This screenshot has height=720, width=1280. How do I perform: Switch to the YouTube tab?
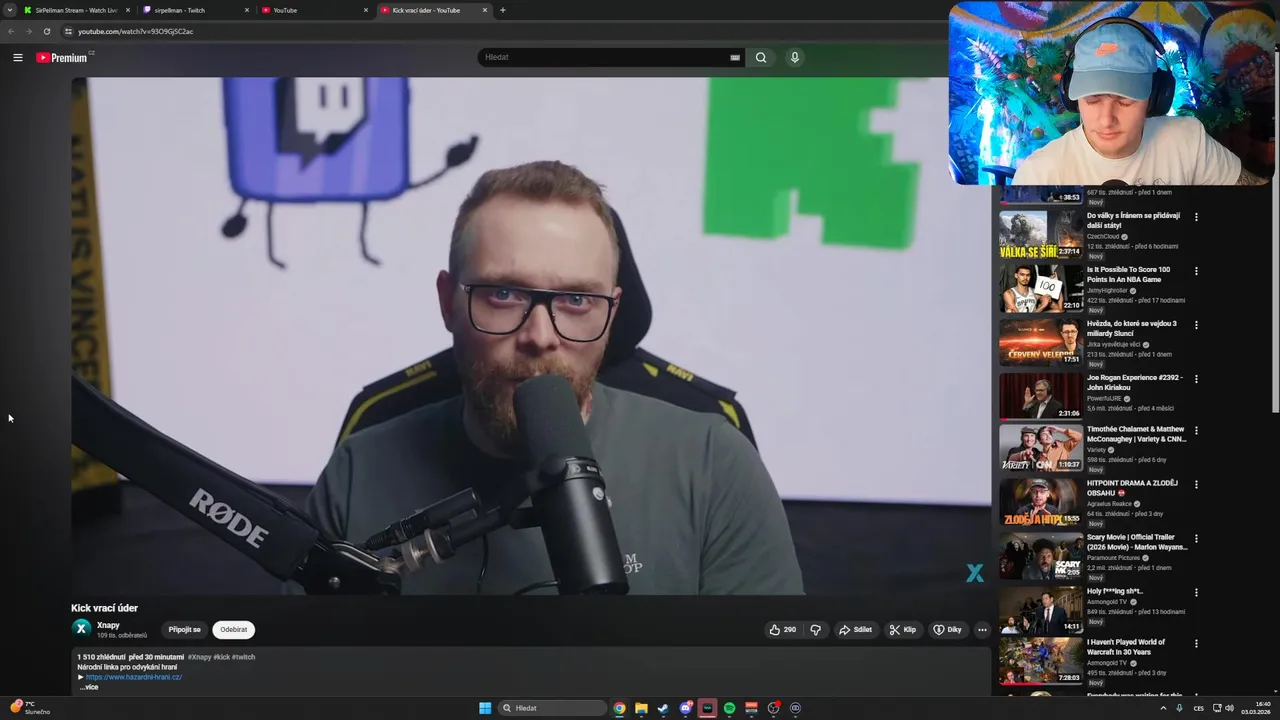(x=315, y=10)
